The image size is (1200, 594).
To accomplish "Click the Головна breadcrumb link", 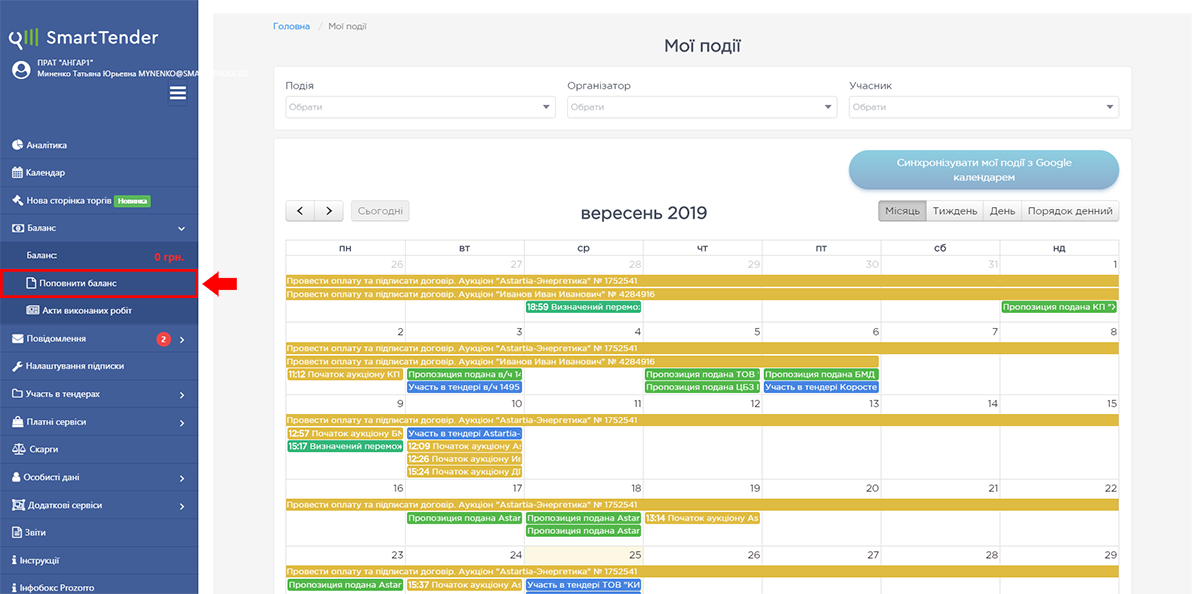I will click(x=291, y=26).
